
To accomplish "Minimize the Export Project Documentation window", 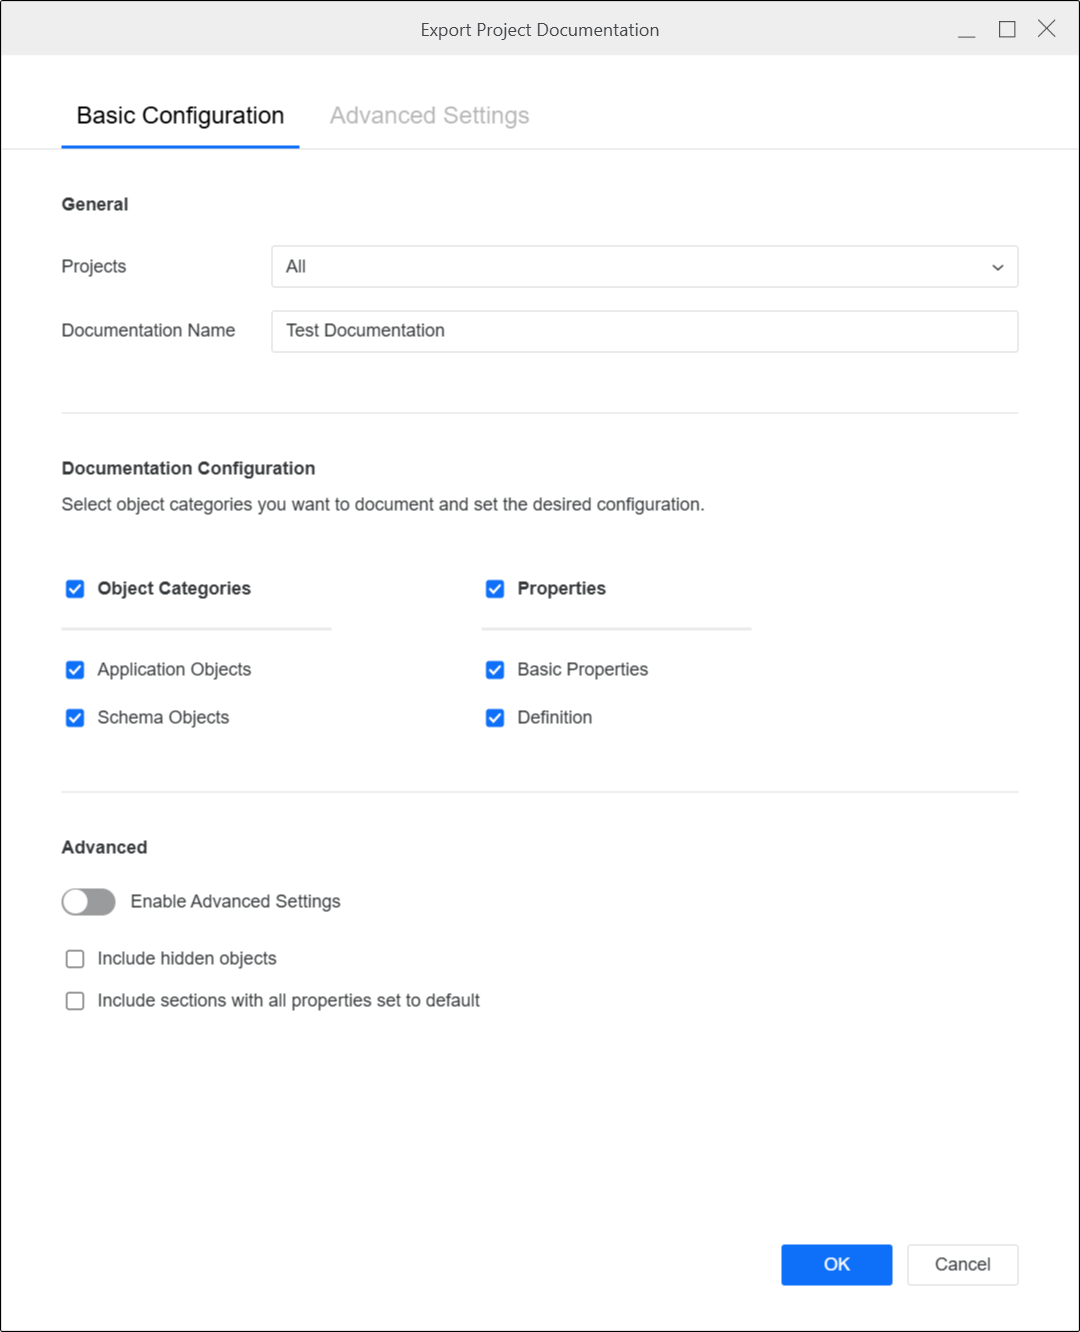I will click(x=966, y=30).
